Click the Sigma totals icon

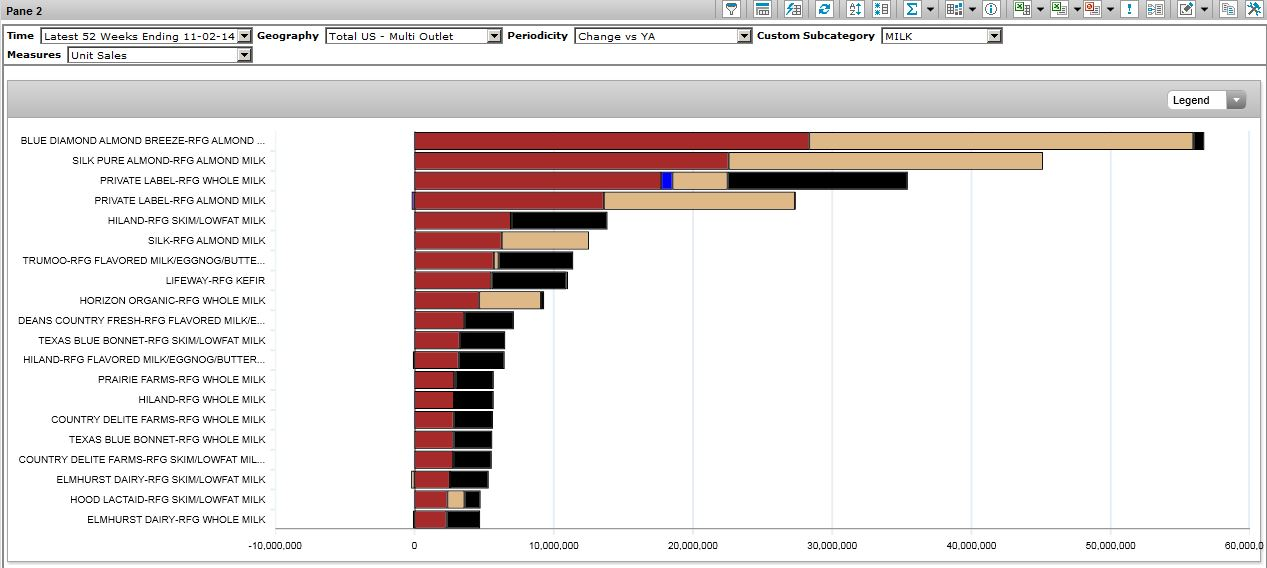(x=911, y=9)
